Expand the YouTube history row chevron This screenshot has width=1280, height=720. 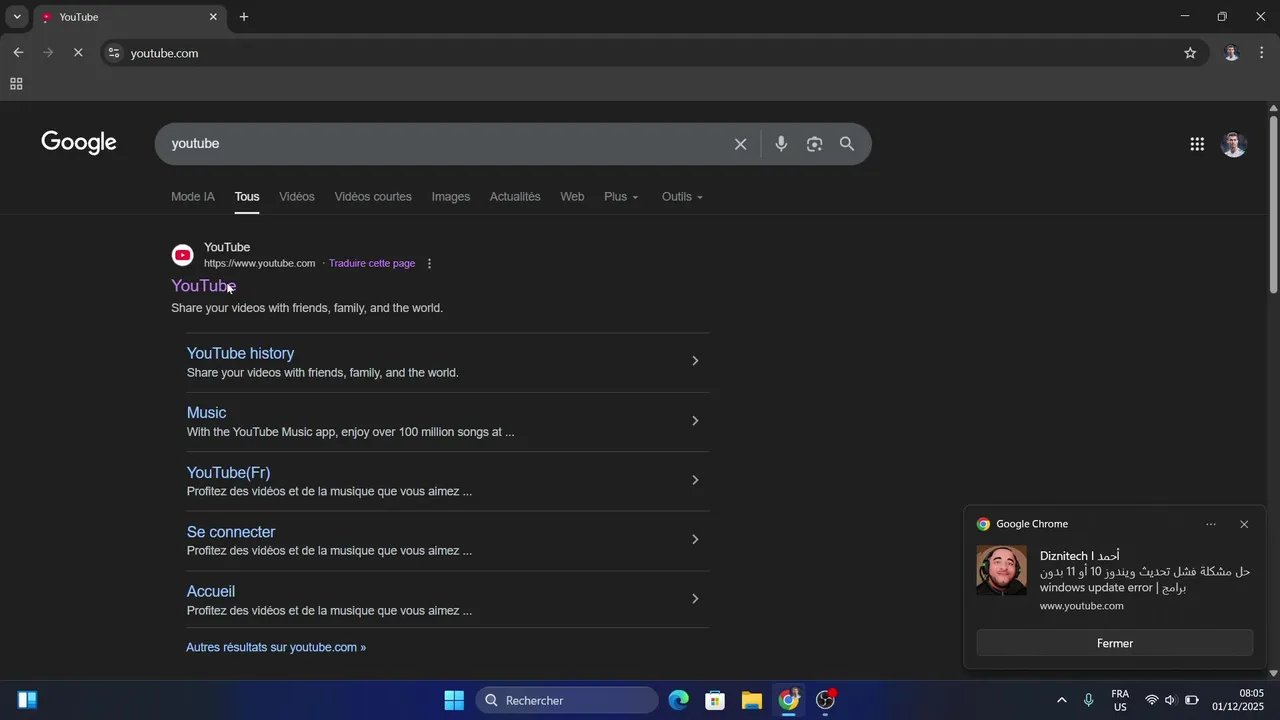[x=695, y=361]
